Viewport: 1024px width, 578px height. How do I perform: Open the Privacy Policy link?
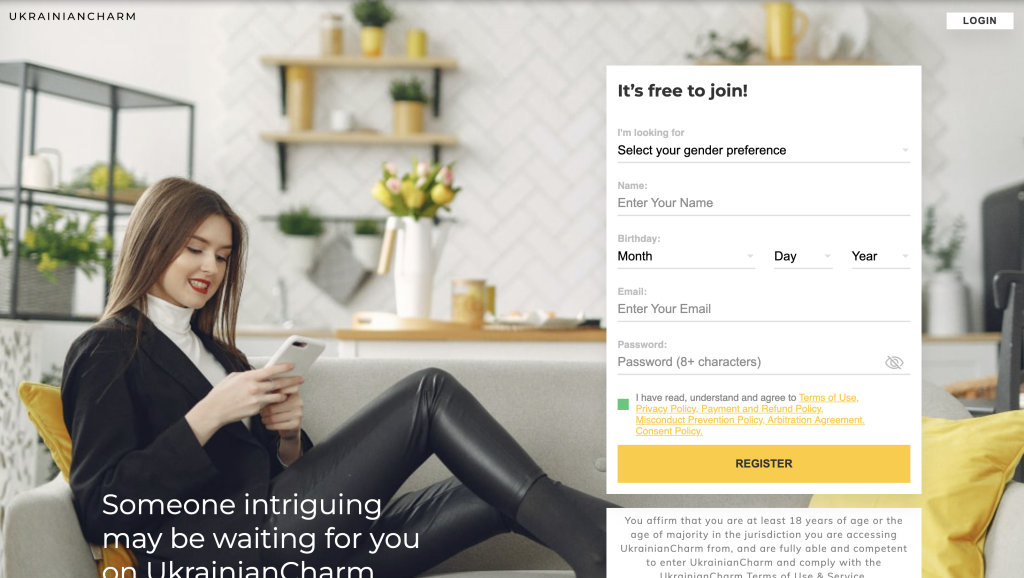click(x=666, y=409)
